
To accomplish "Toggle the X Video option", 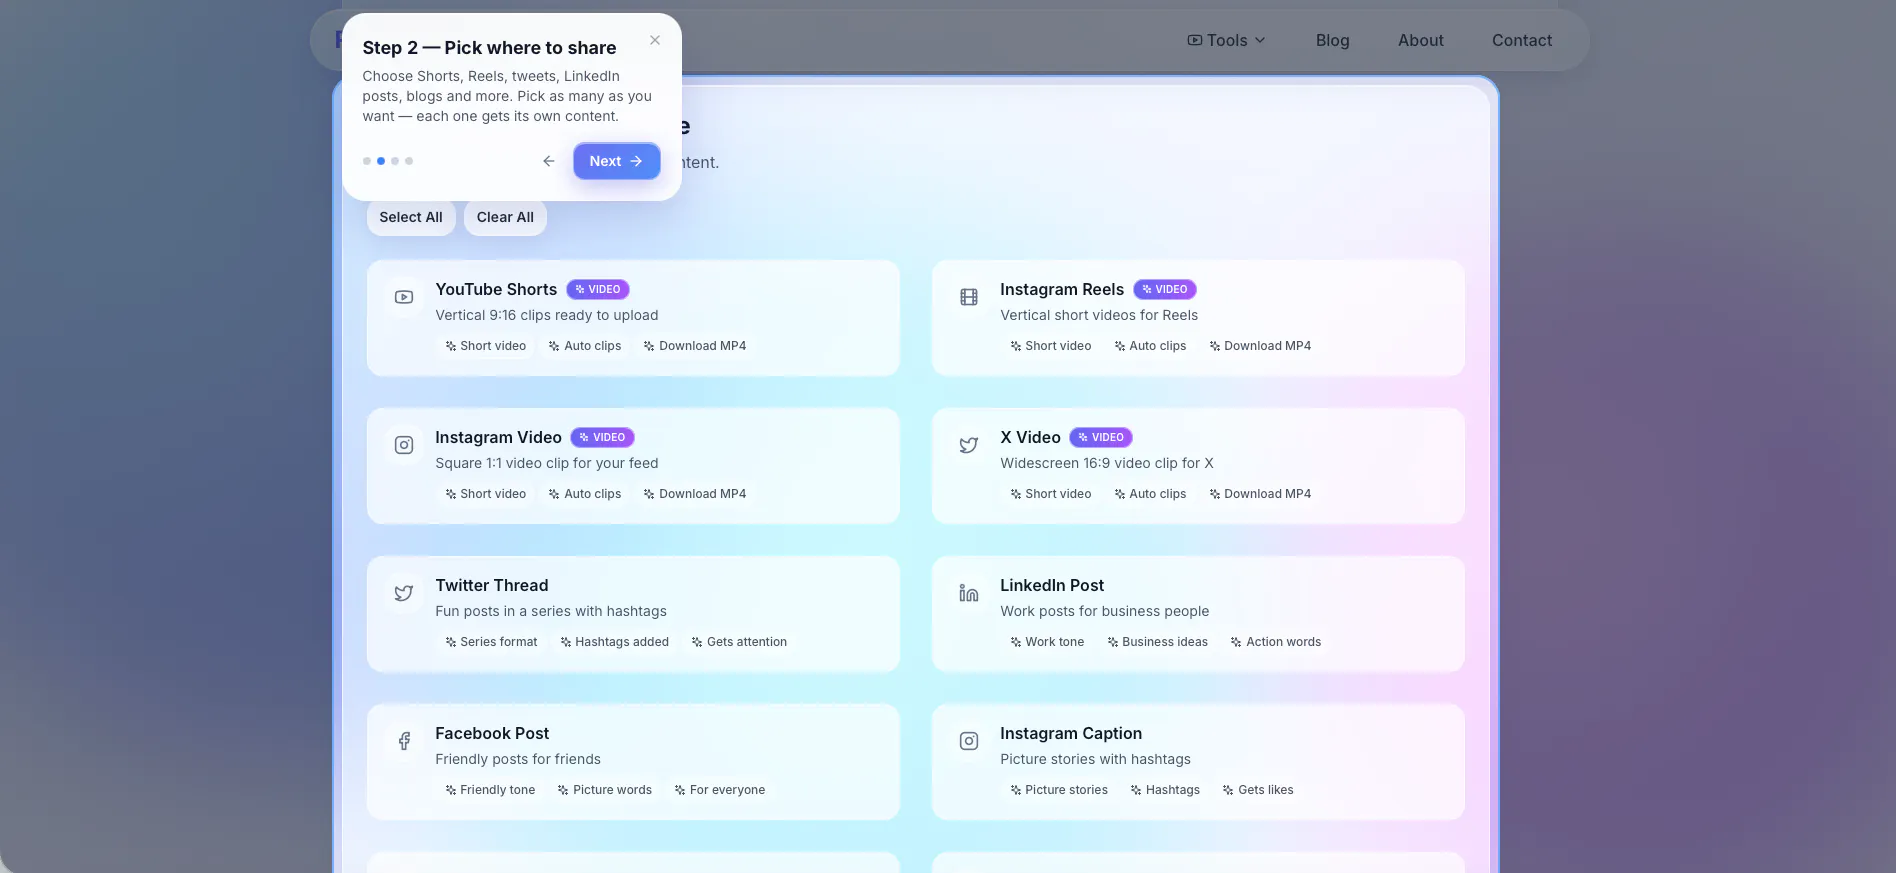I will tap(1198, 466).
